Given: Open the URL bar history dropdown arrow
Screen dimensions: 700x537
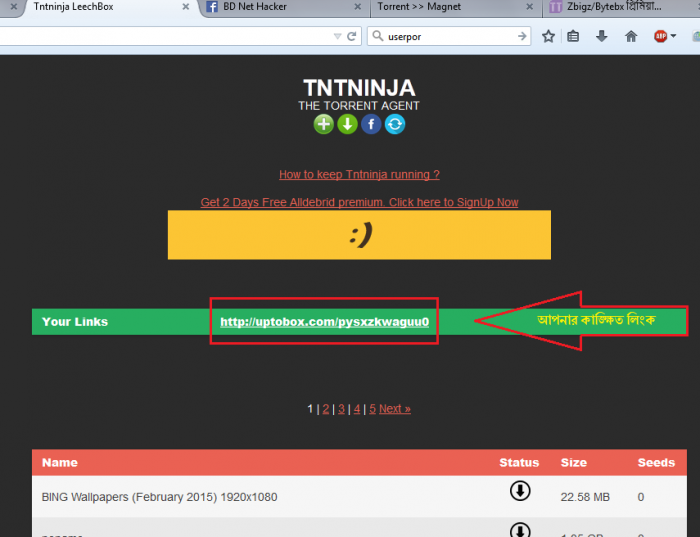Looking at the screenshot, I should [338, 37].
